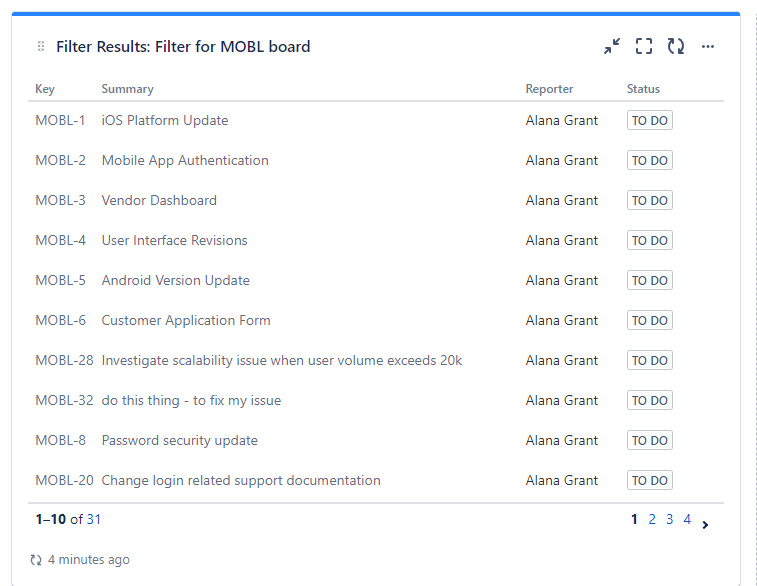Open gadget in full screen view
757x586 pixels.
[x=644, y=46]
